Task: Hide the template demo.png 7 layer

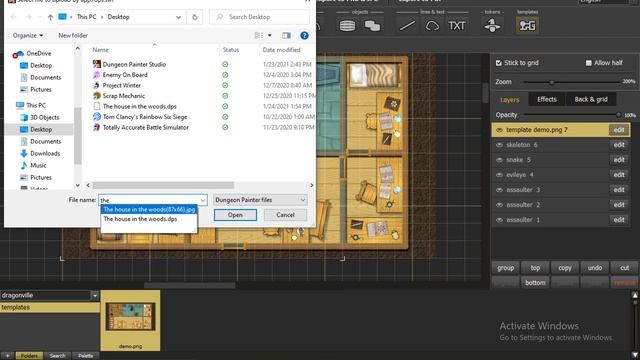Action: pos(499,130)
